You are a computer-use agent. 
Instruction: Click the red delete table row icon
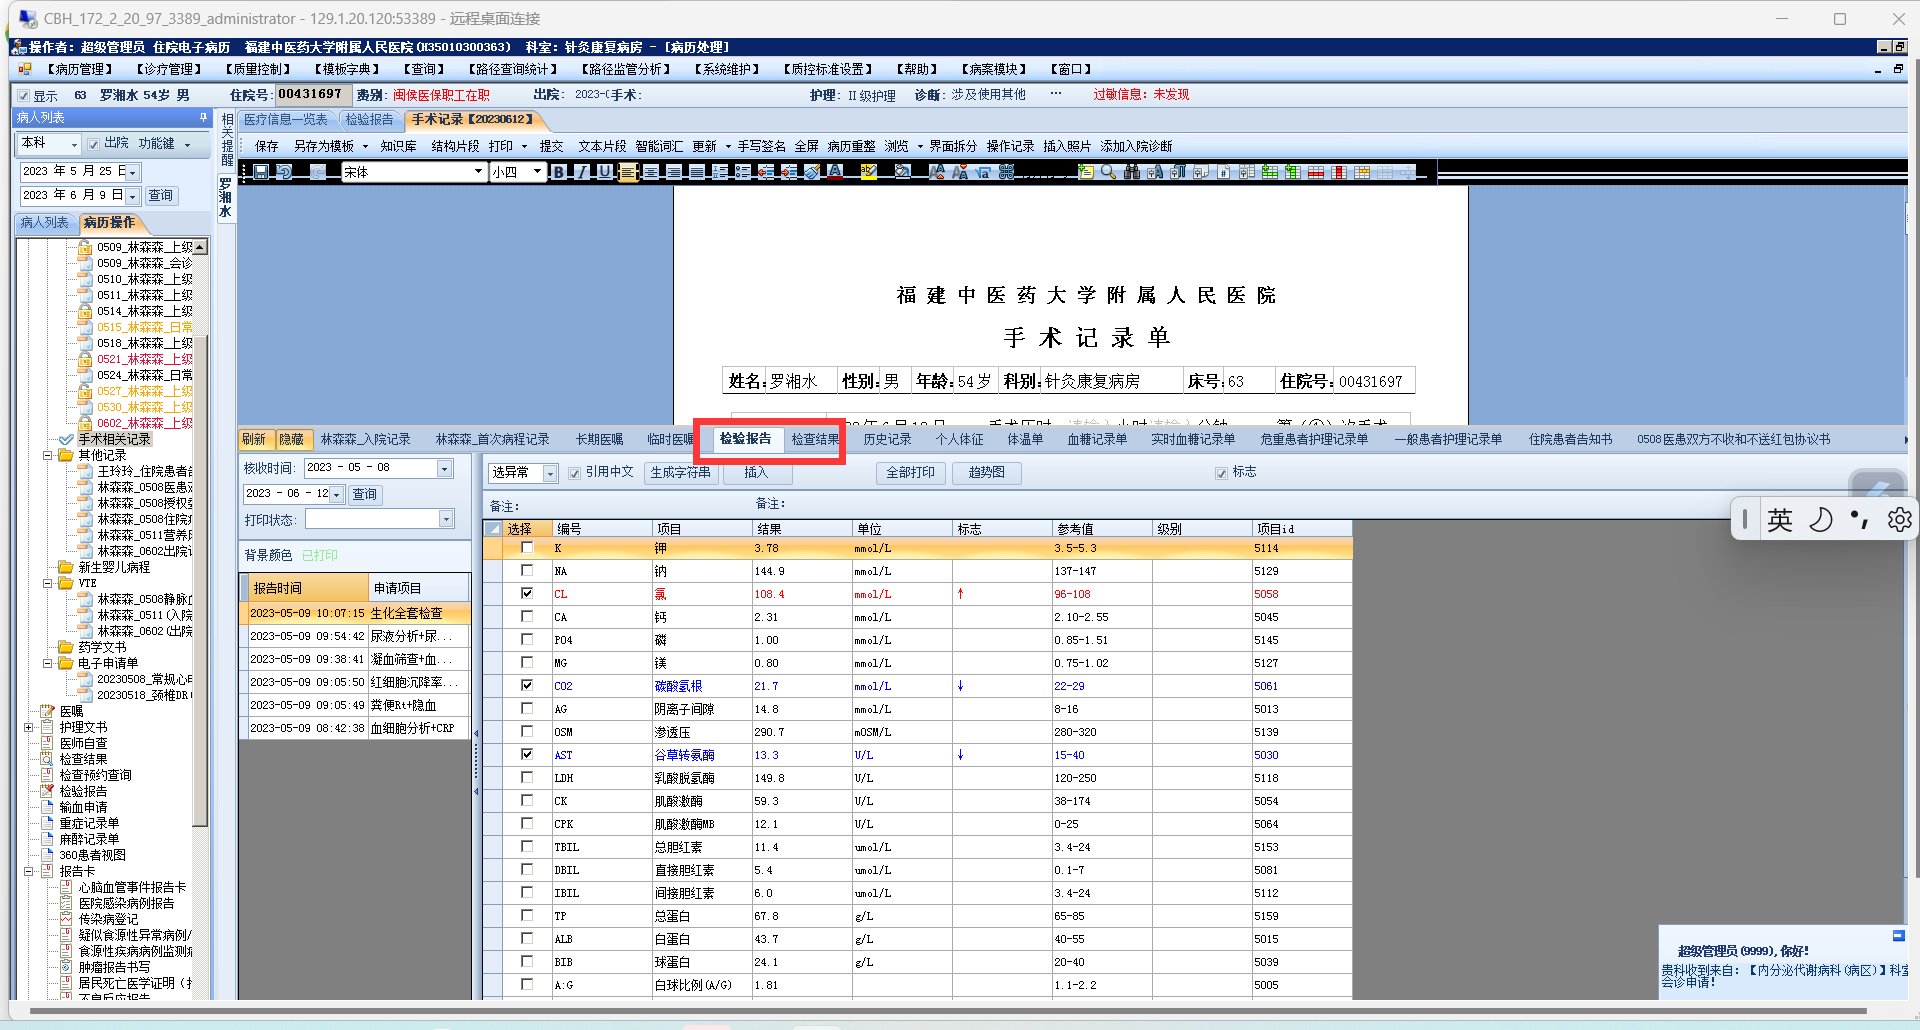1316,172
